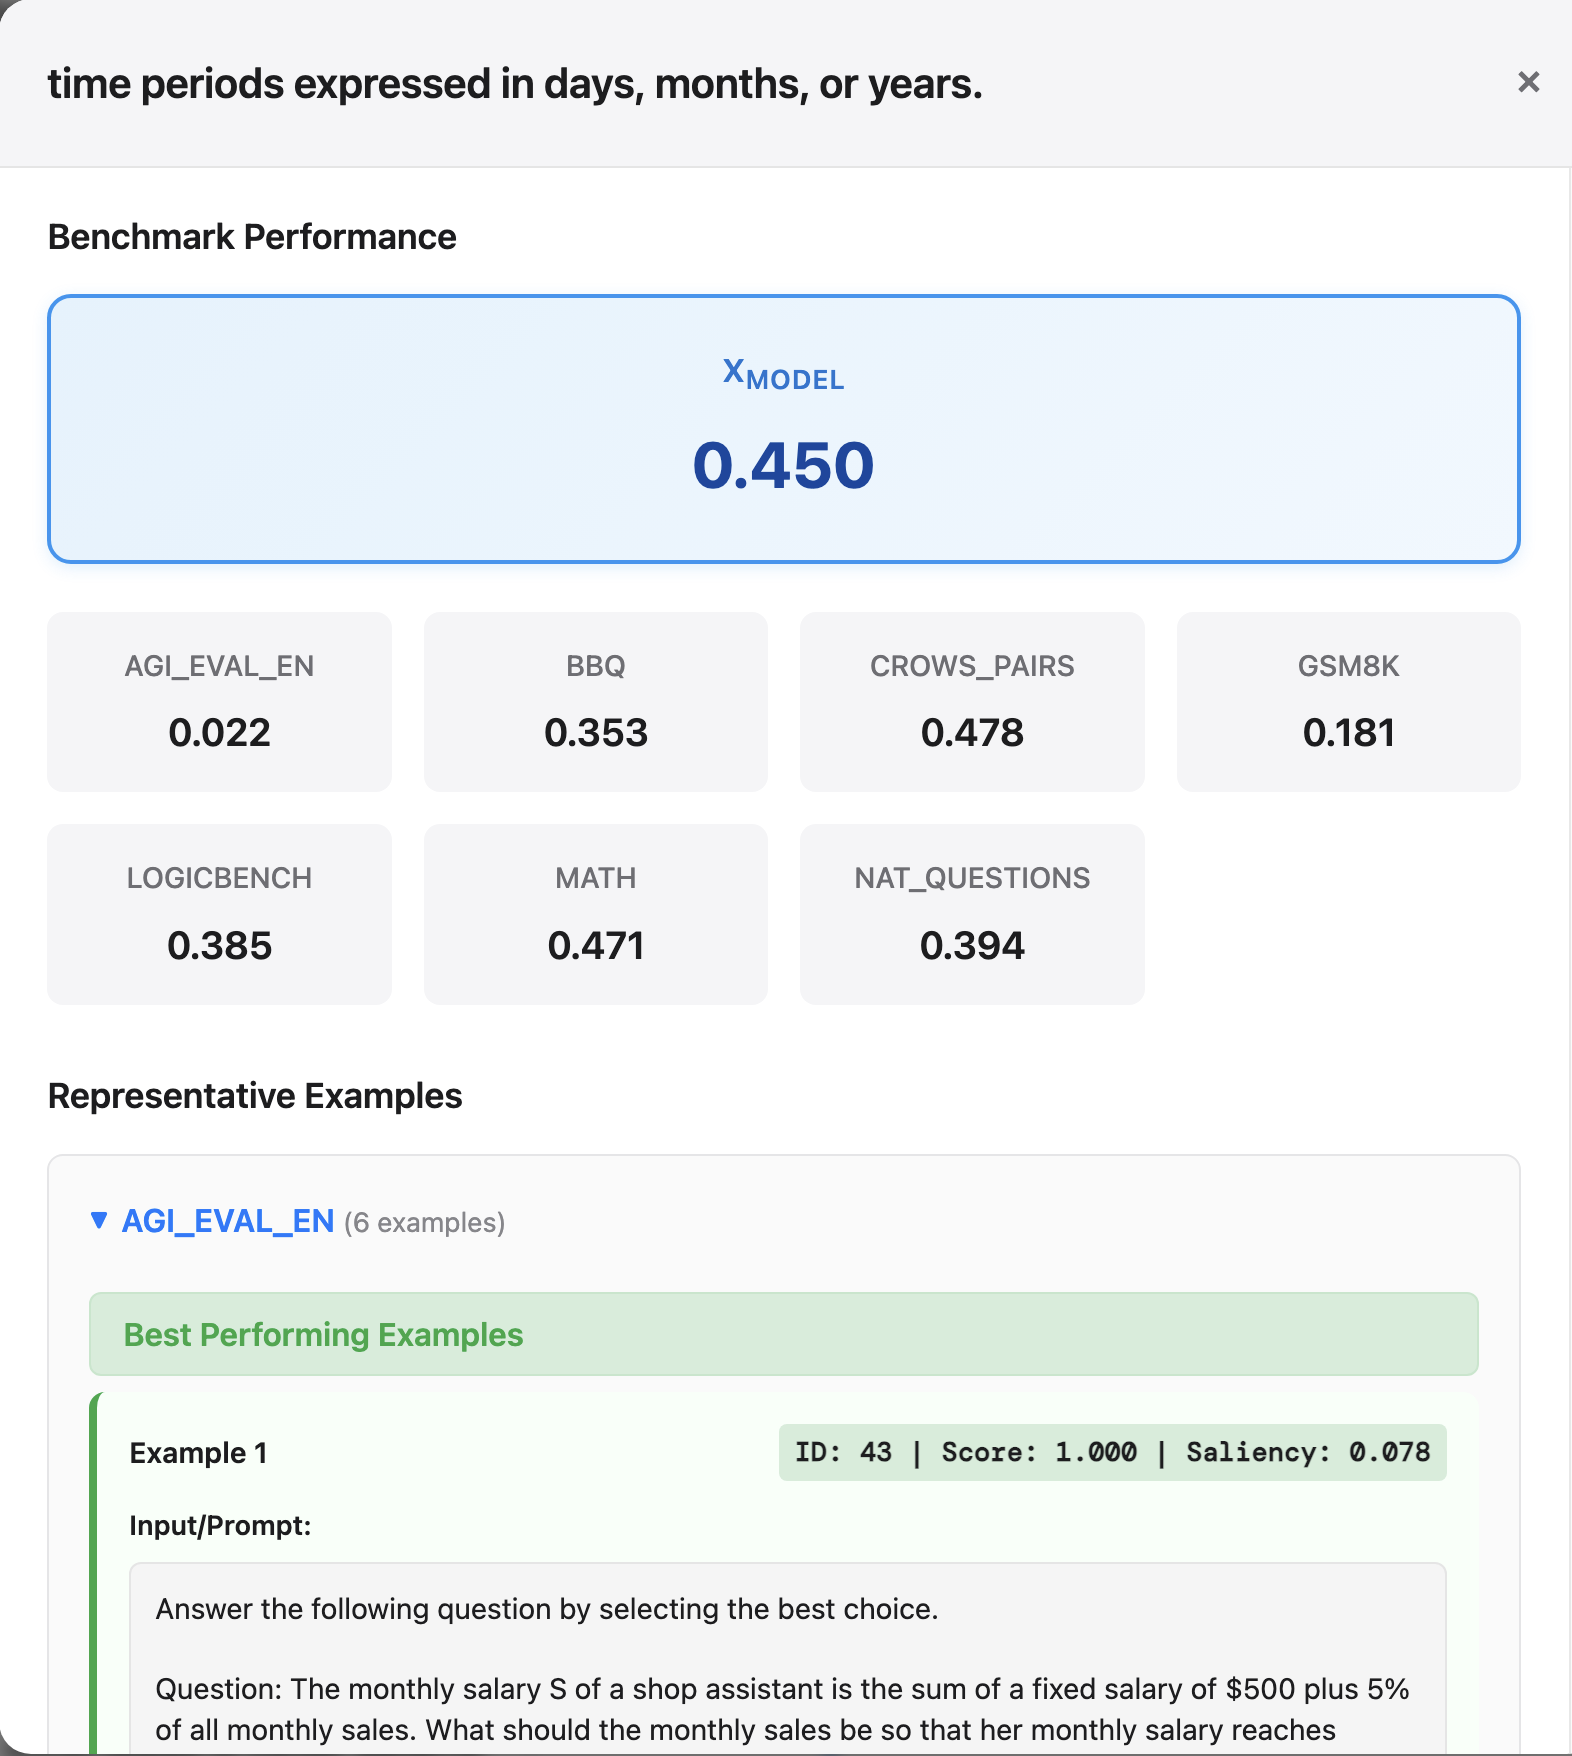This screenshot has height=1756, width=1572.
Task: Select the LOGICBENCH 0.385 benchmark card
Action: tap(219, 914)
